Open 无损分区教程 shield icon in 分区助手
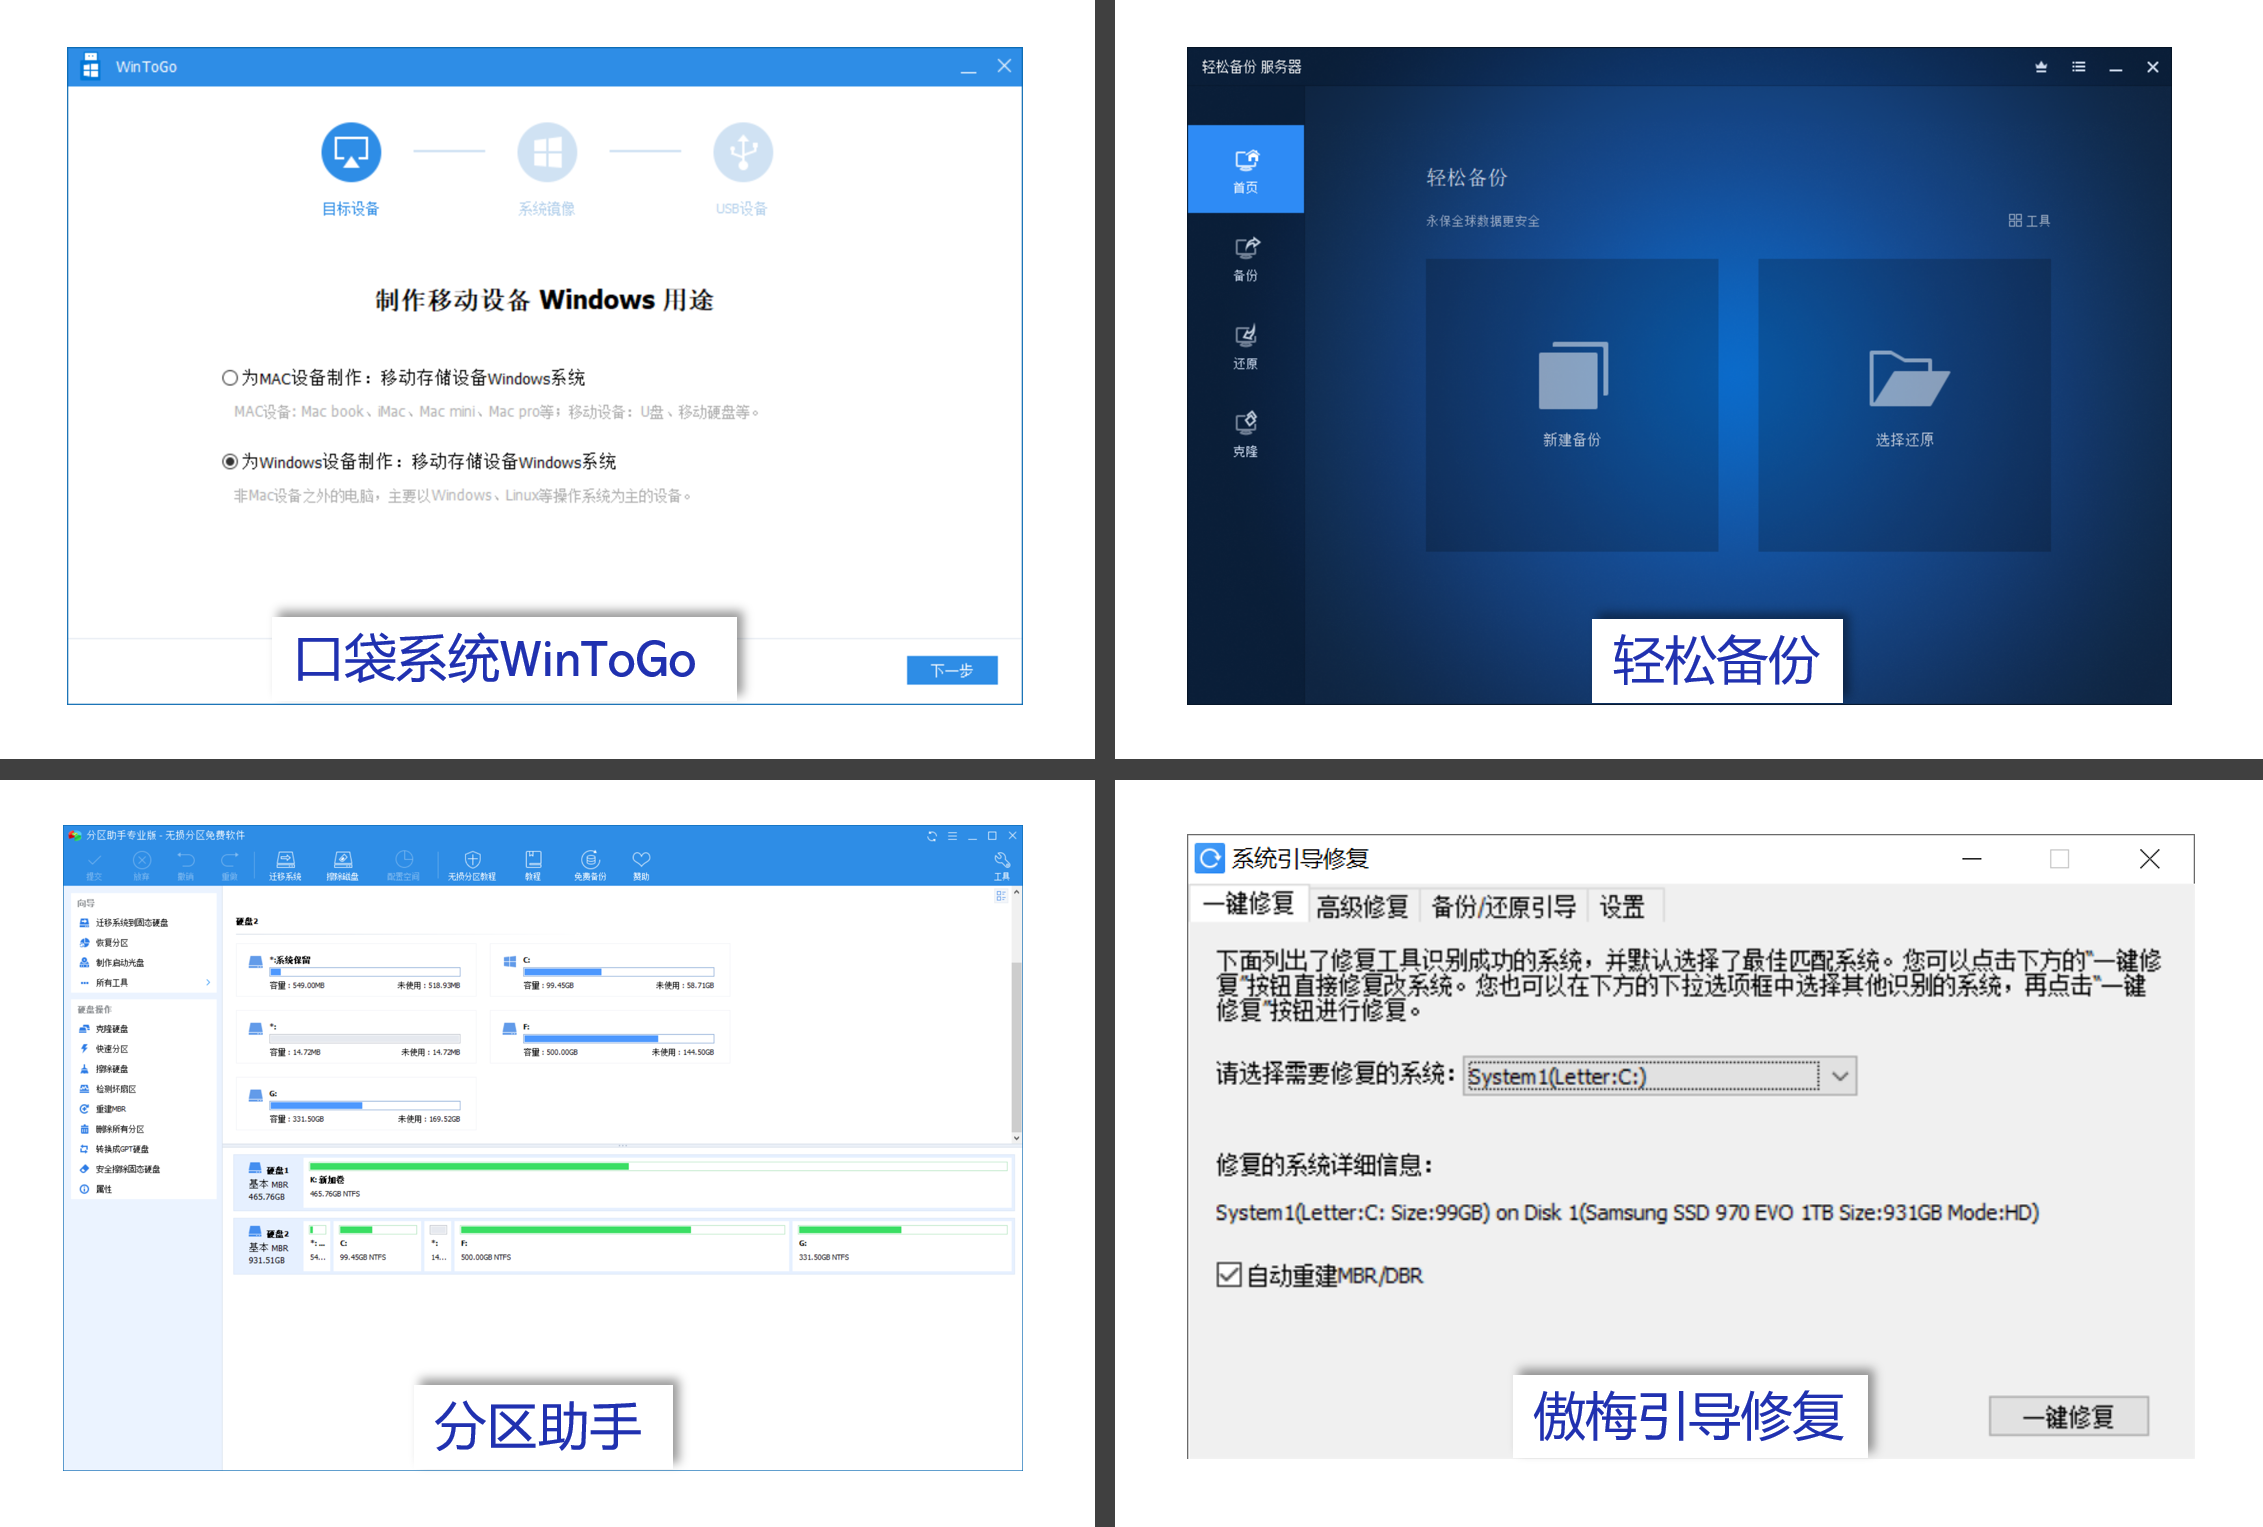This screenshot has height=1527, width=2263. coord(472,865)
